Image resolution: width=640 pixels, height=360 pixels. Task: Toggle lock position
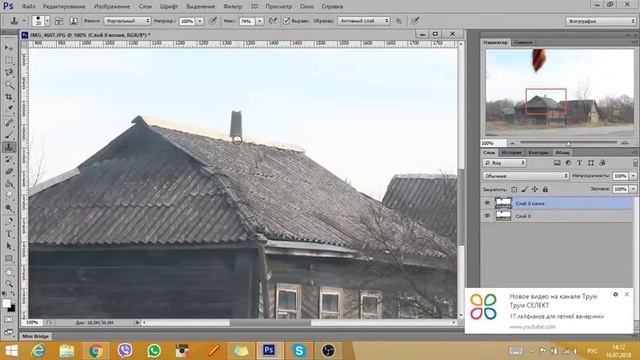pos(535,189)
